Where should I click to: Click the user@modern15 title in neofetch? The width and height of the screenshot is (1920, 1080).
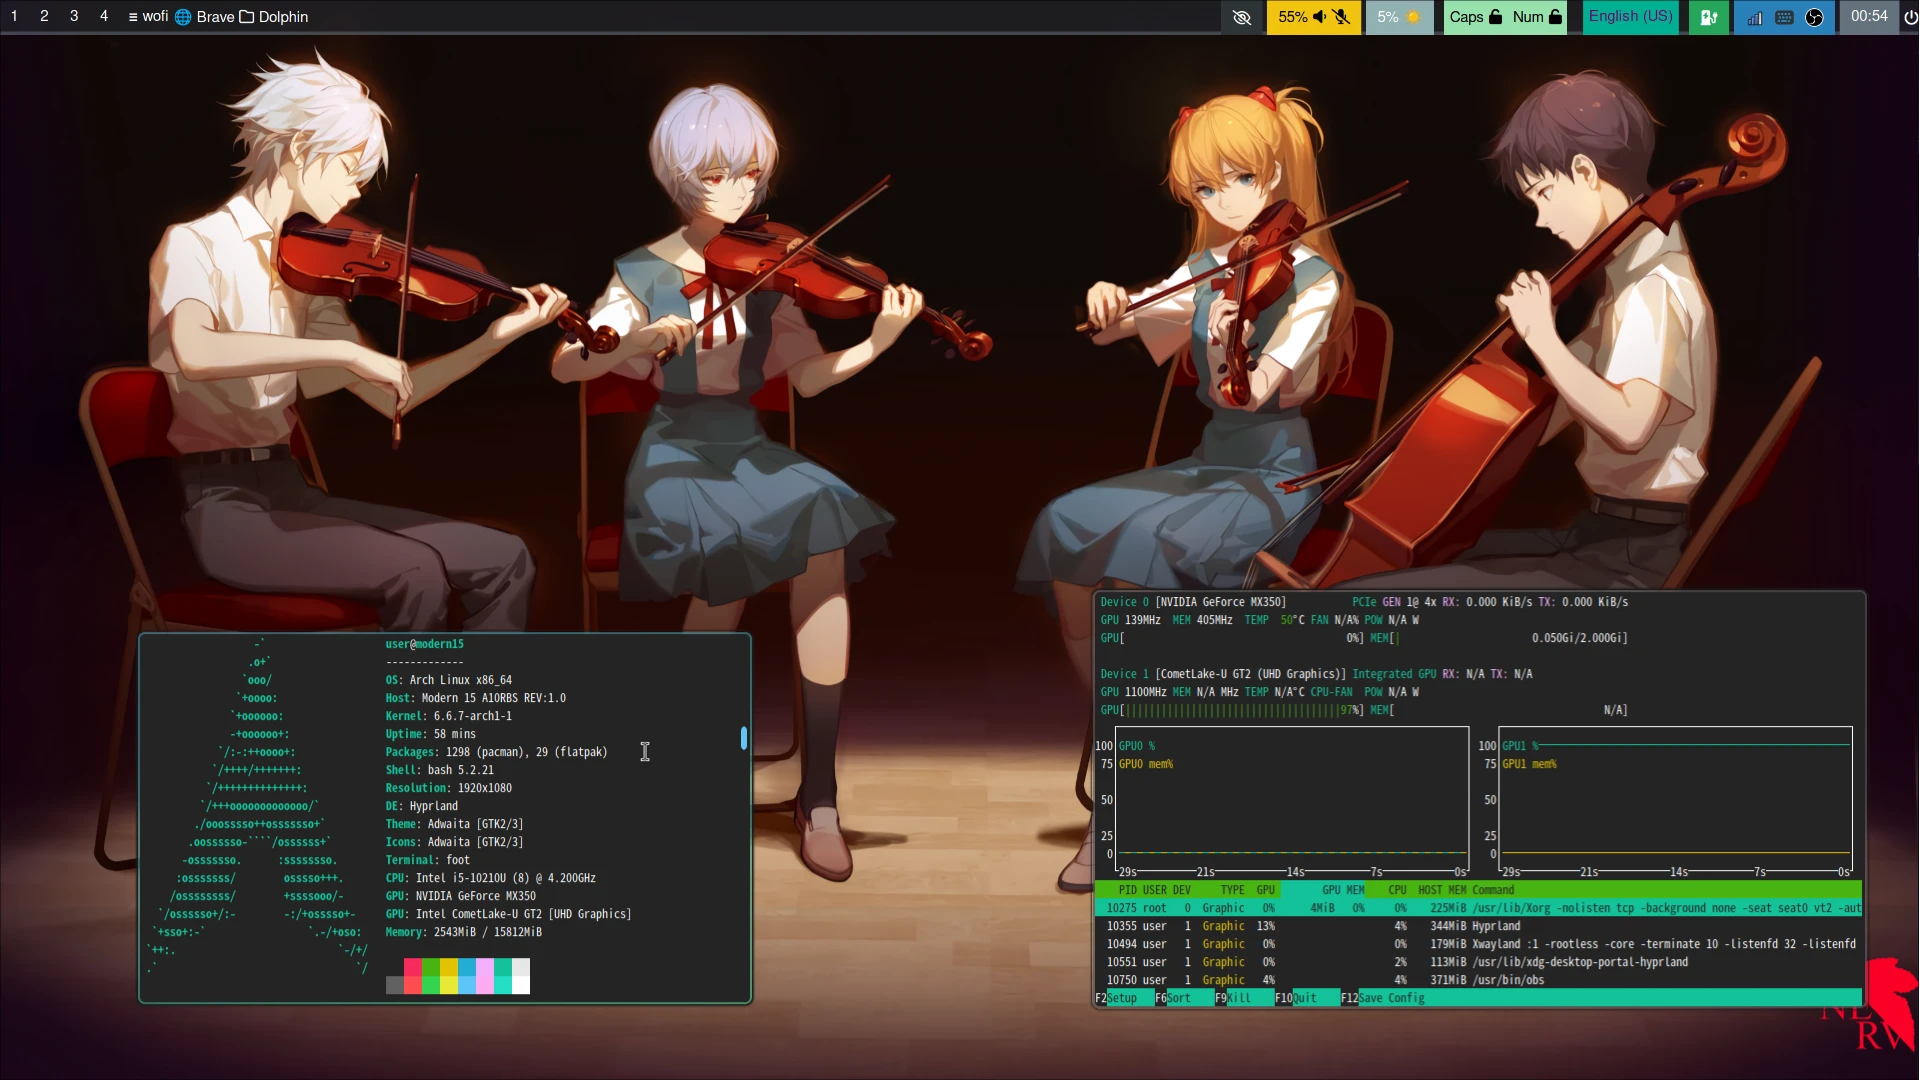(x=425, y=644)
